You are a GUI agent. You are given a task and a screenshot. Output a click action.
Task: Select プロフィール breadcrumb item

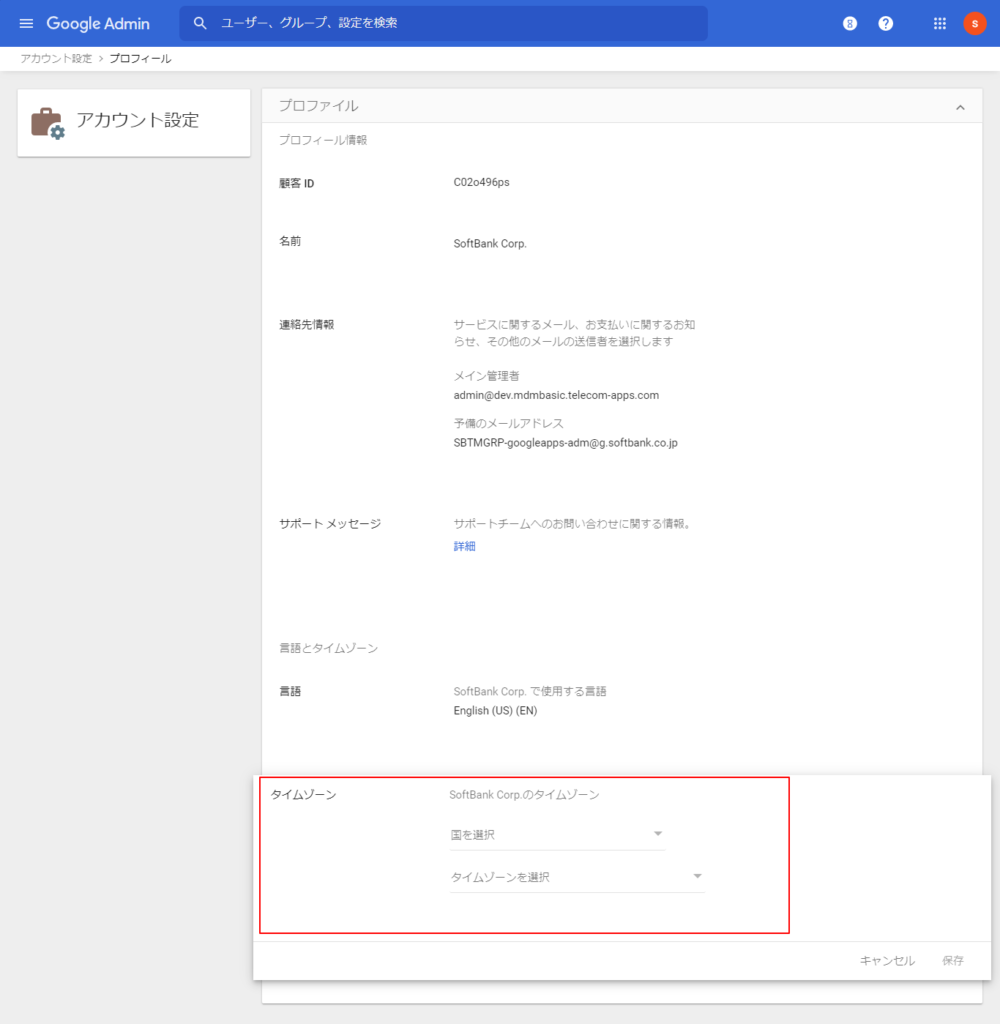[140, 59]
